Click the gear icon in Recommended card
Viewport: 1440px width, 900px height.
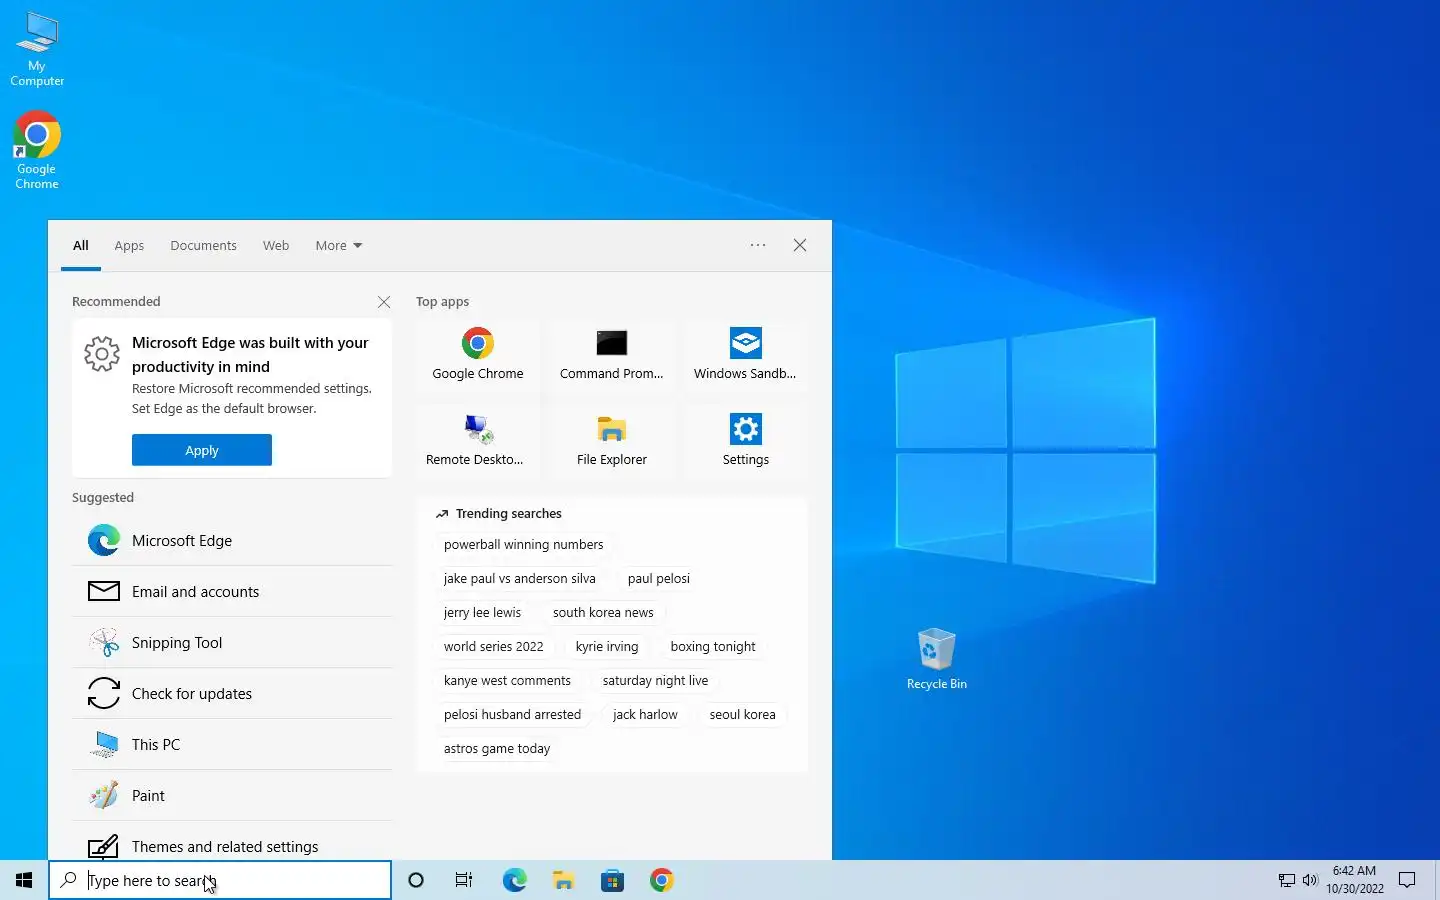pyautogui.click(x=102, y=353)
